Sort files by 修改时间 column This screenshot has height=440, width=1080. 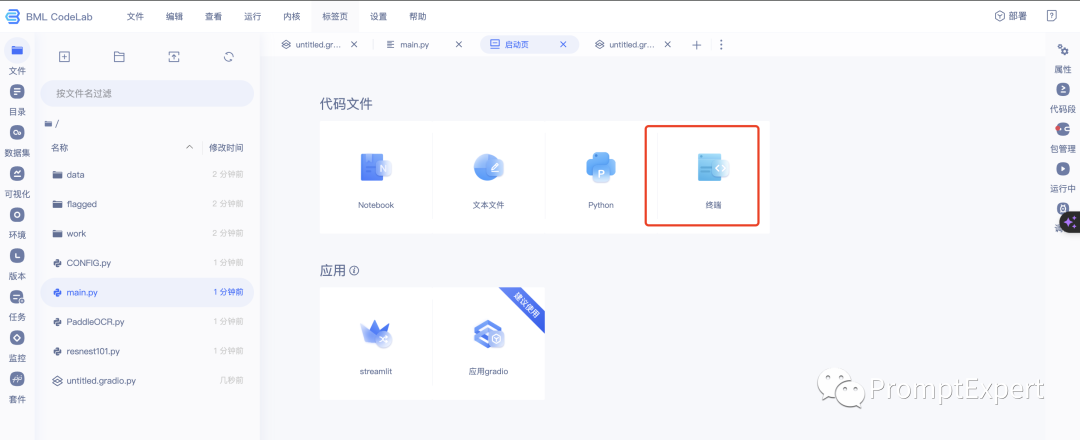[x=226, y=147]
